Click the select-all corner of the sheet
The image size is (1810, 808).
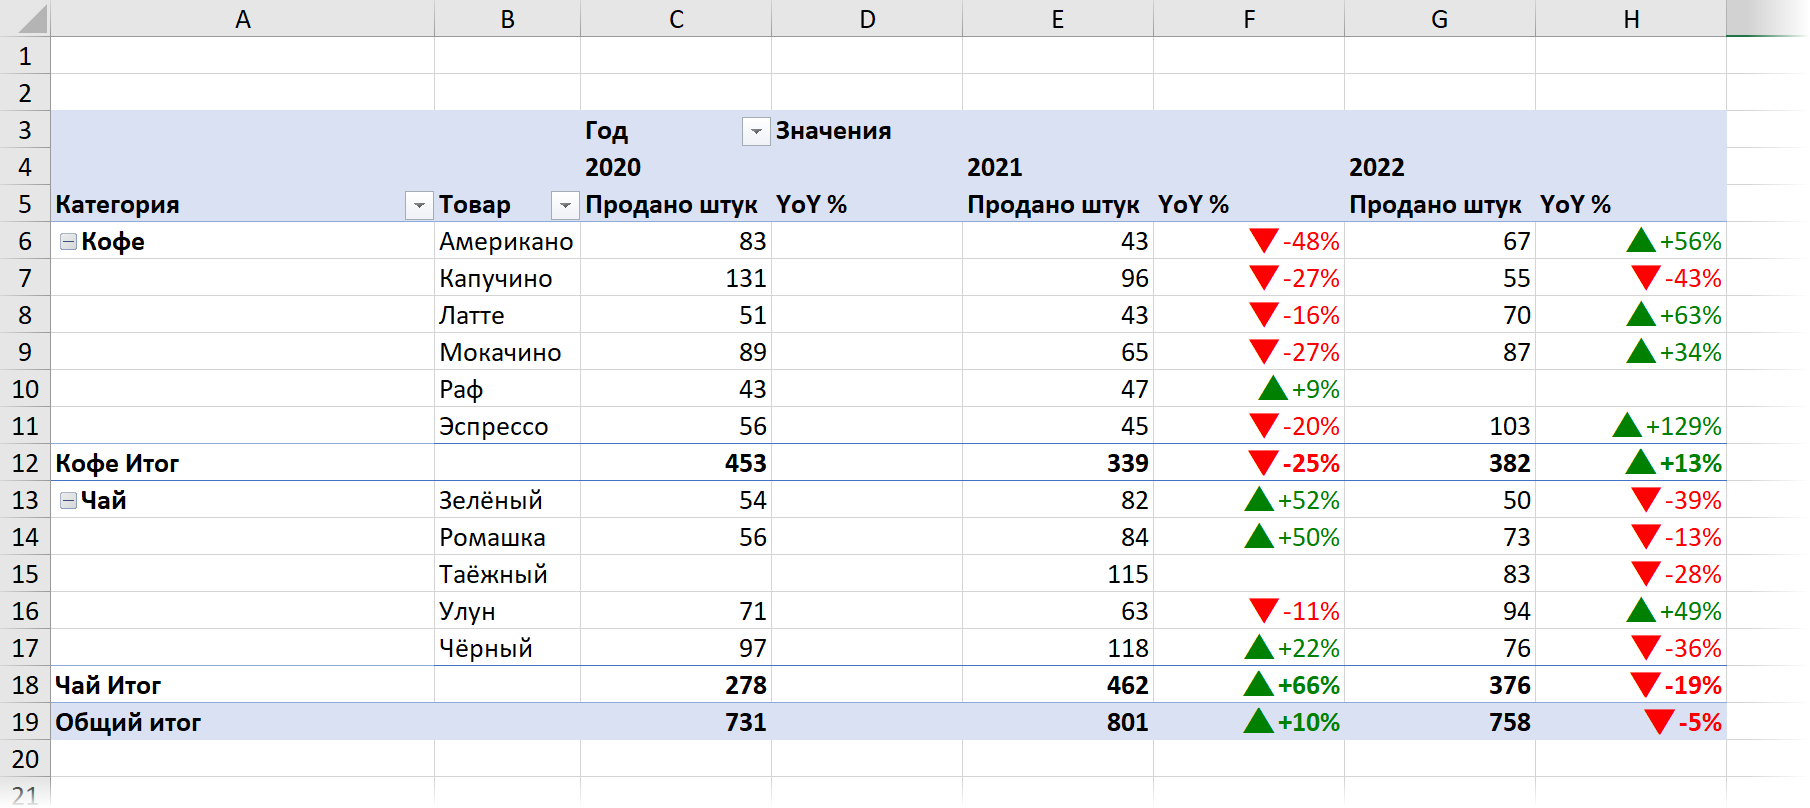[x=25, y=19]
